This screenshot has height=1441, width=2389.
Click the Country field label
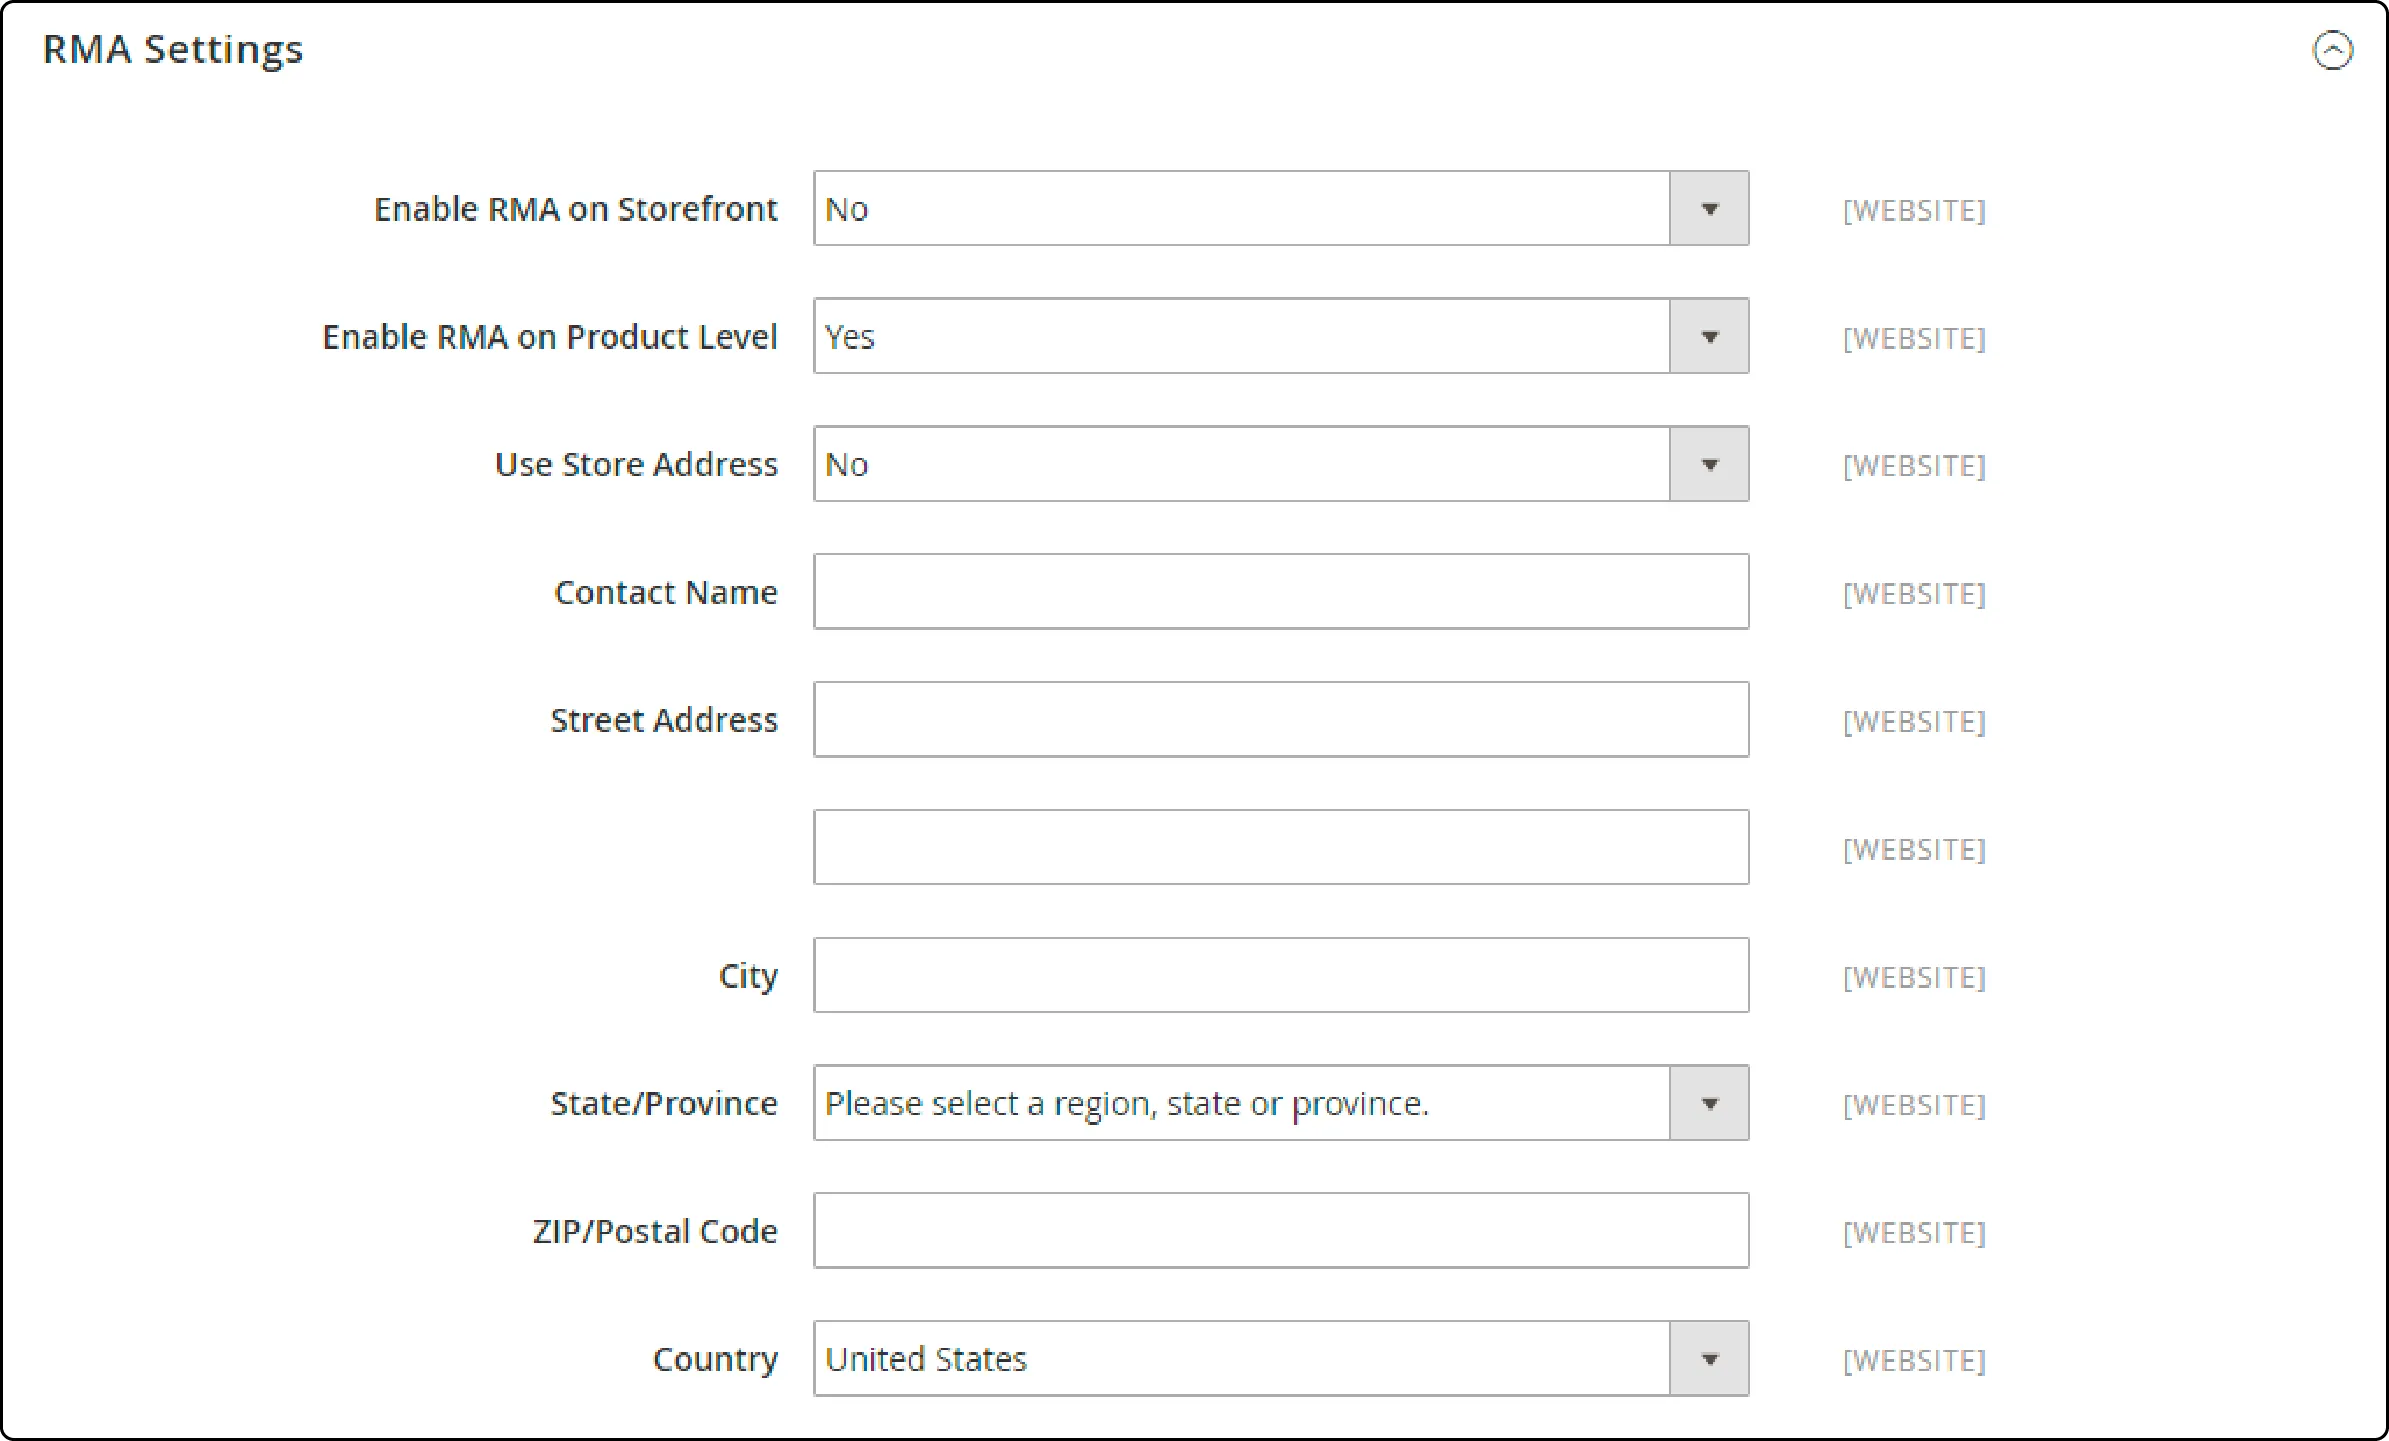(715, 1360)
